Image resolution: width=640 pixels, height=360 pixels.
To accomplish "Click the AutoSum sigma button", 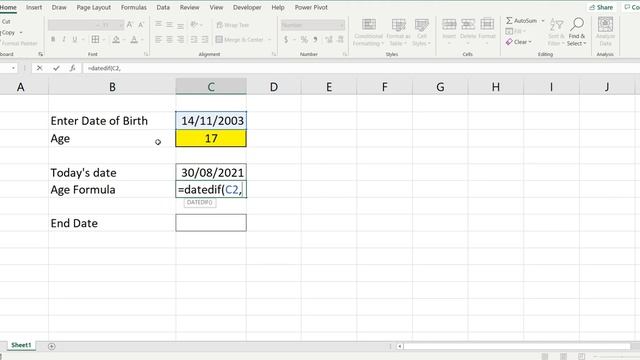I will (521, 20).
